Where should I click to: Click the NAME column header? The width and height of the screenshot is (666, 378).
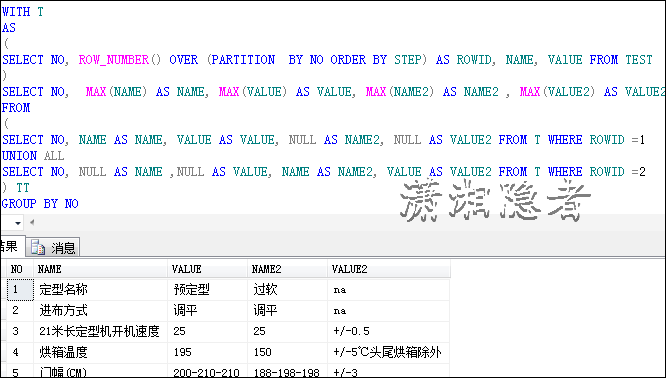101,269
